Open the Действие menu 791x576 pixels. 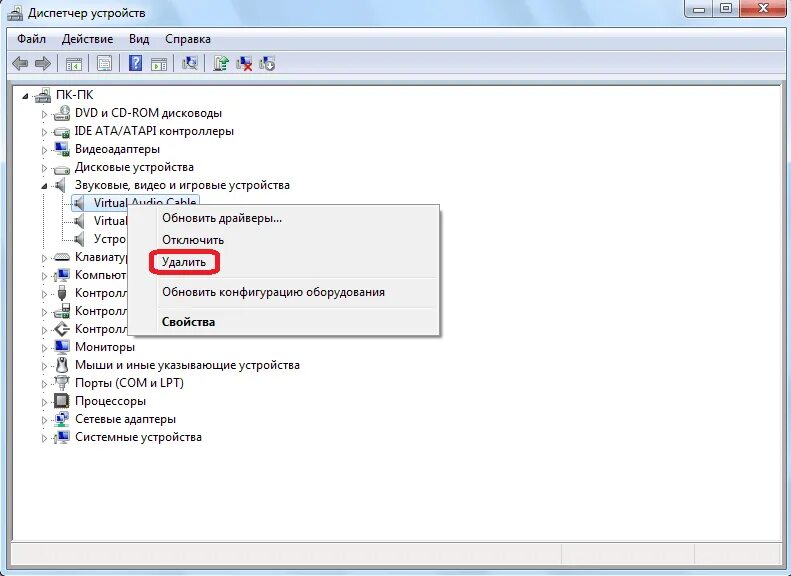click(x=87, y=39)
